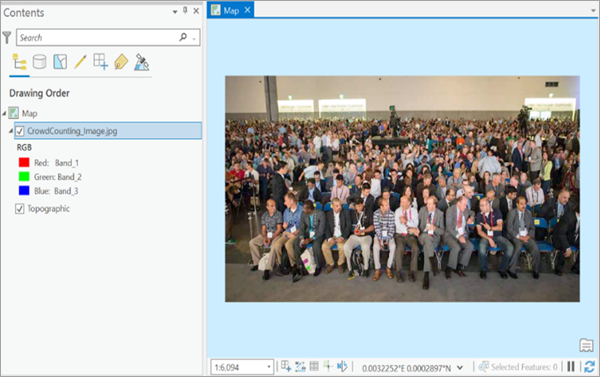Open List By Editing pencil icon
The height and width of the screenshot is (377, 600).
[x=80, y=62]
